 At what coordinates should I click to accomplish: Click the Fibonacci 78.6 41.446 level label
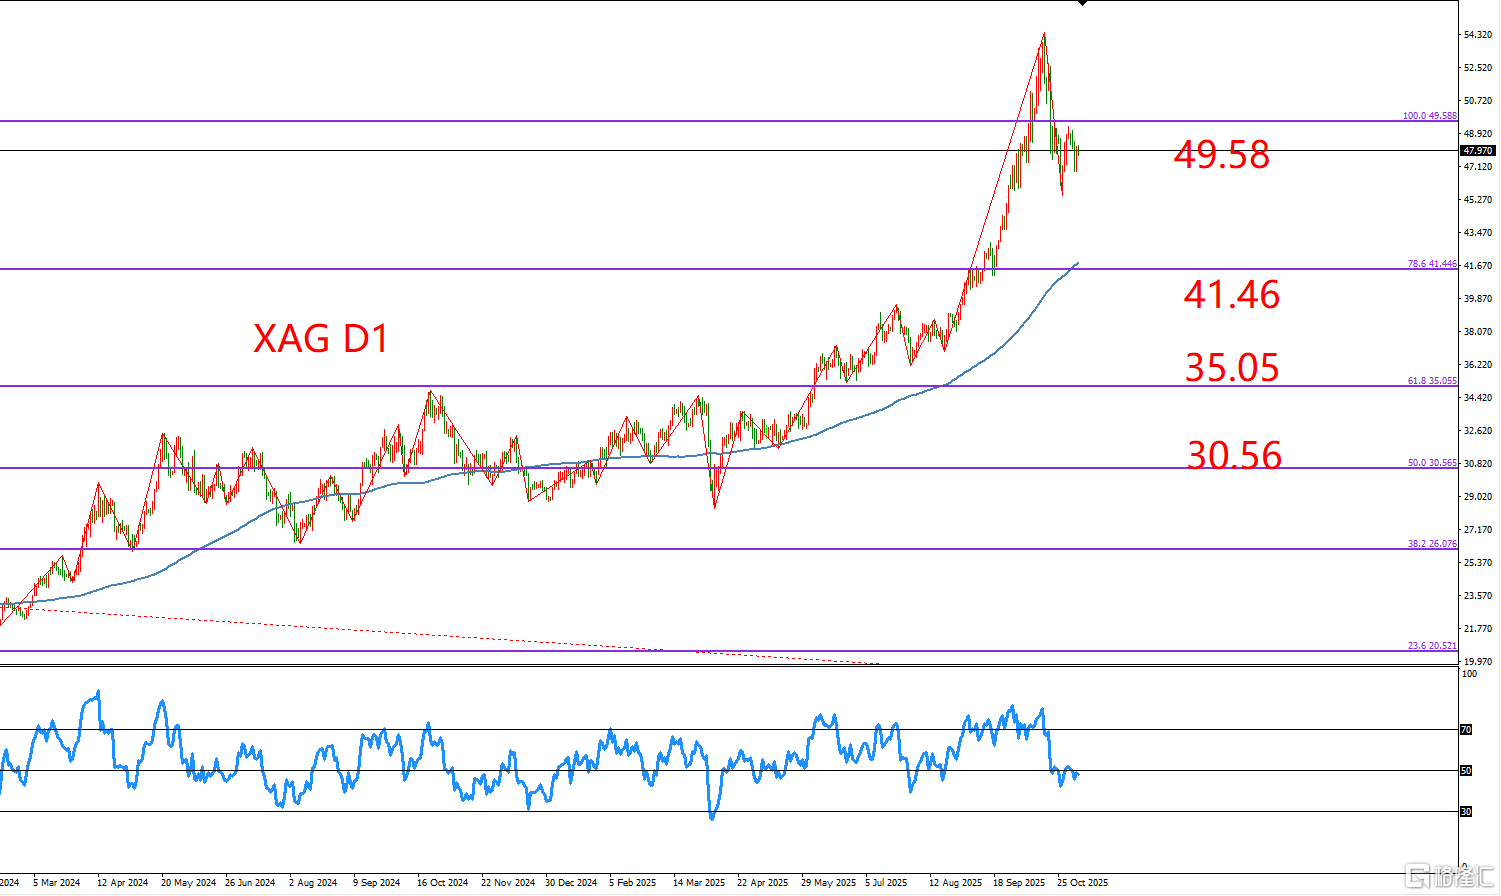(x=1432, y=264)
